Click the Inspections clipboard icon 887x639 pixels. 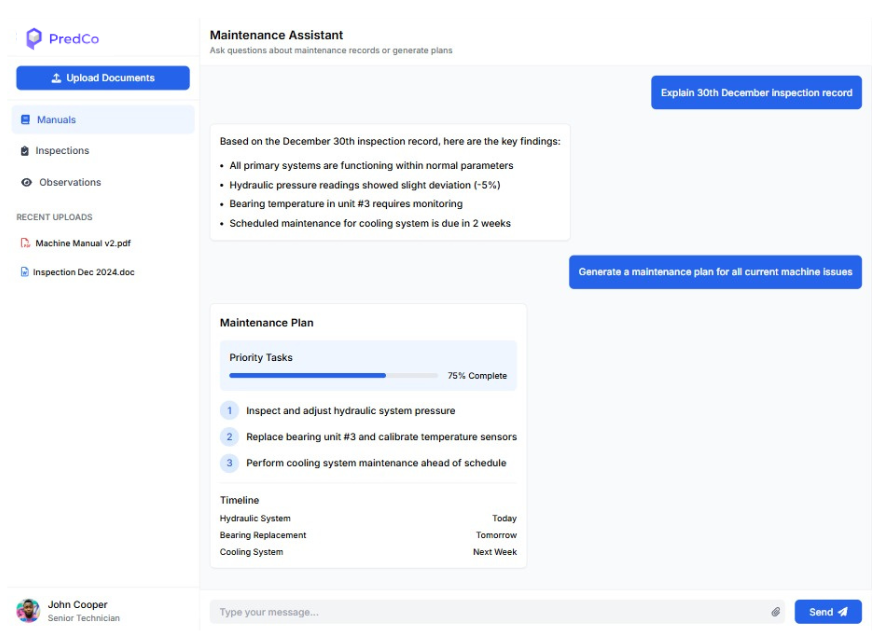pyautogui.click(x=24, y=151)
